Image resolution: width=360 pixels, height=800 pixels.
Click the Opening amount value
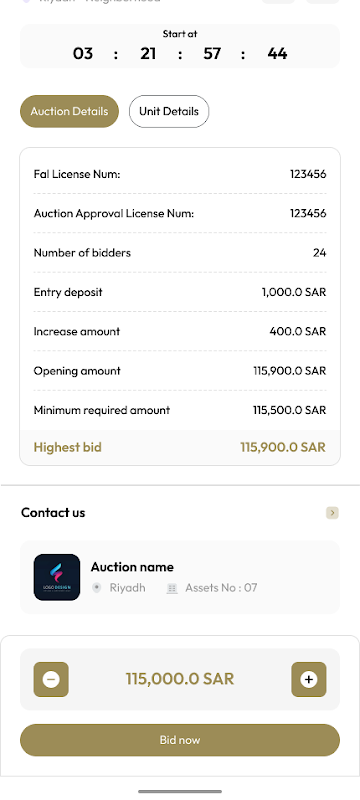[290, 371]
